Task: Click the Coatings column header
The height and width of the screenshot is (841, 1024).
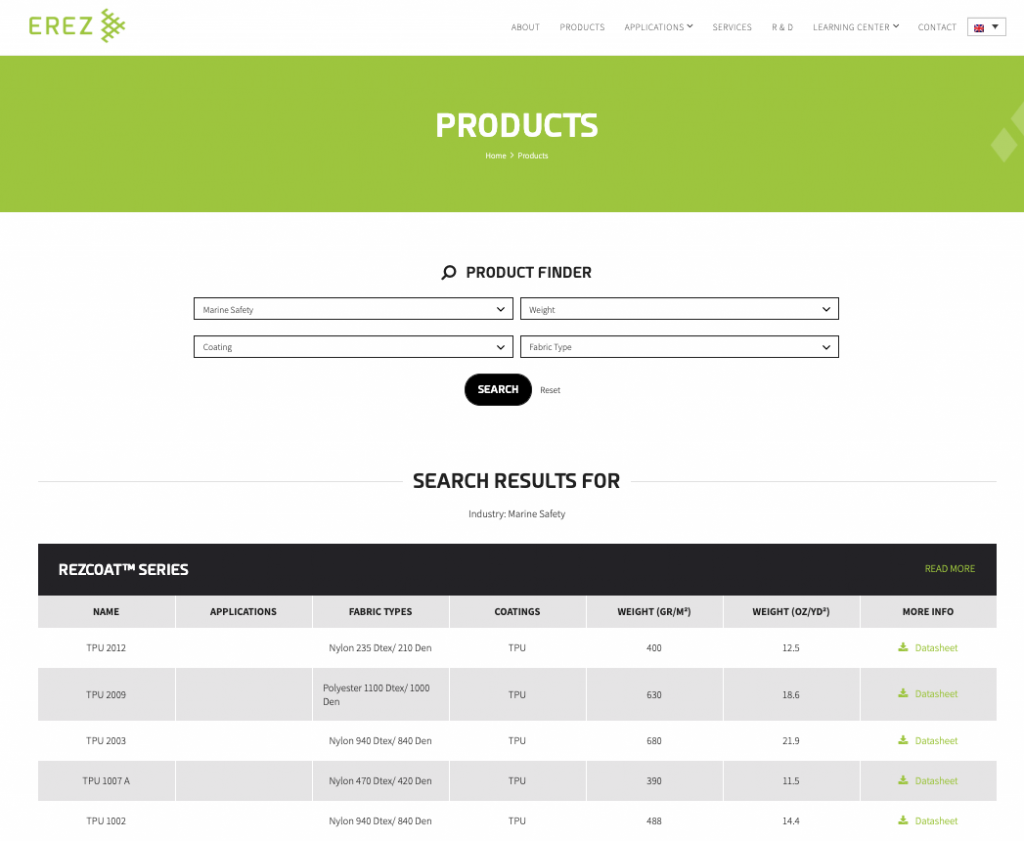Action: tap(517, 611)
